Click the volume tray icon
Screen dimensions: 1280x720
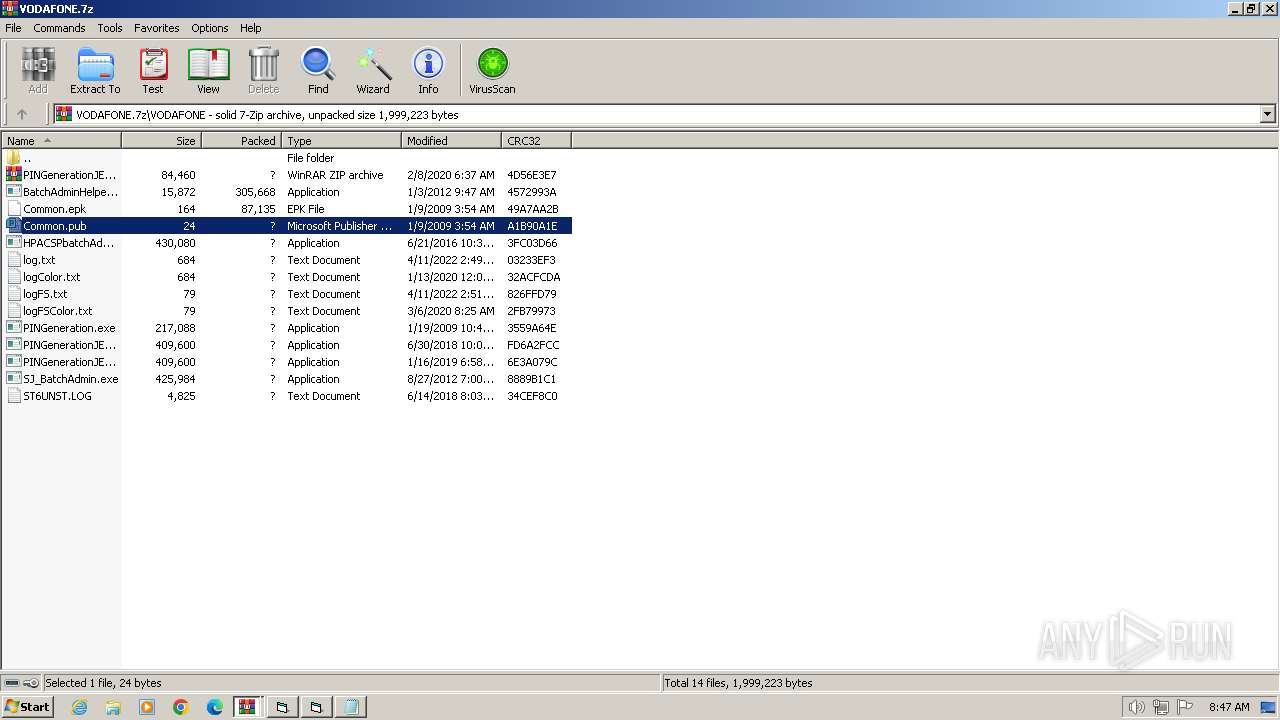1136,707
